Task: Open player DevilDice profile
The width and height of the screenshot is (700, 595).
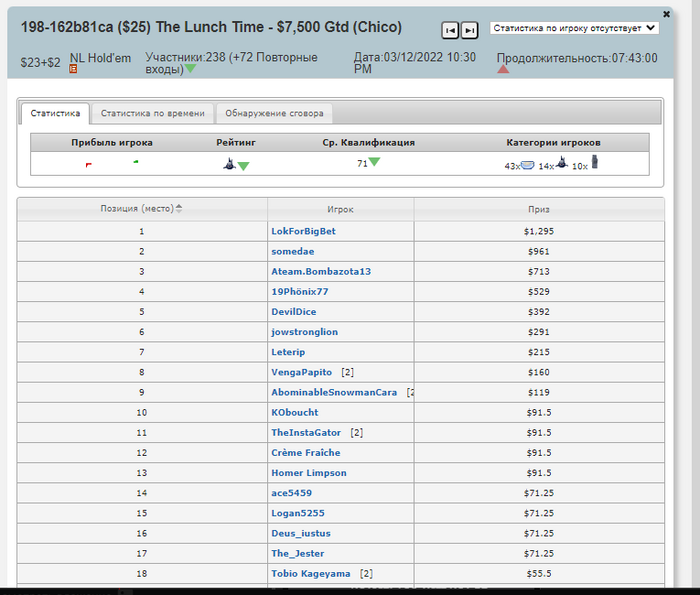Action: [294, 312]
